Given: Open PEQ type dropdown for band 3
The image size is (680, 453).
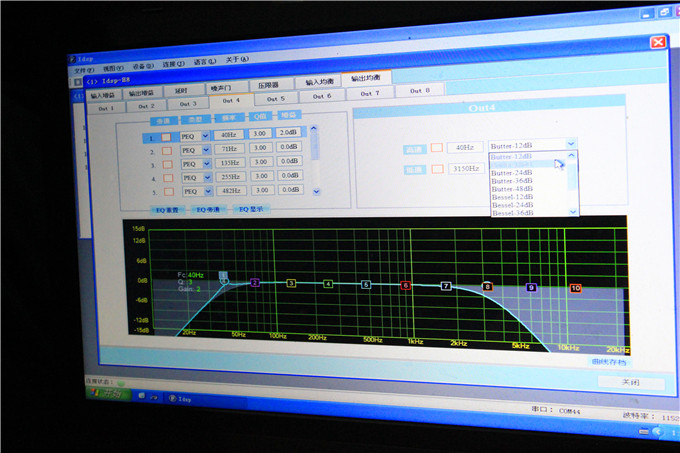Looking at the screenshot, I should (207, 164).
